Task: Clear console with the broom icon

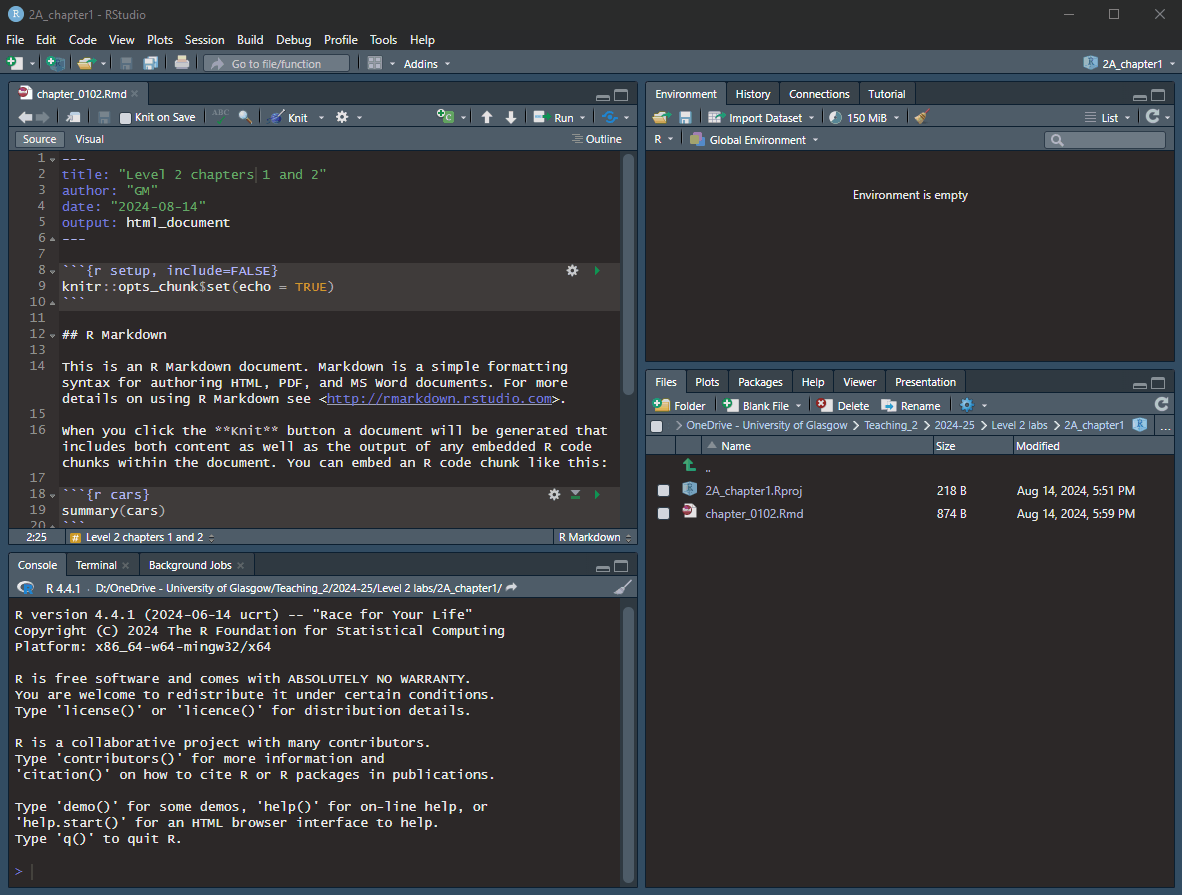Action: [x=623, y=587]
